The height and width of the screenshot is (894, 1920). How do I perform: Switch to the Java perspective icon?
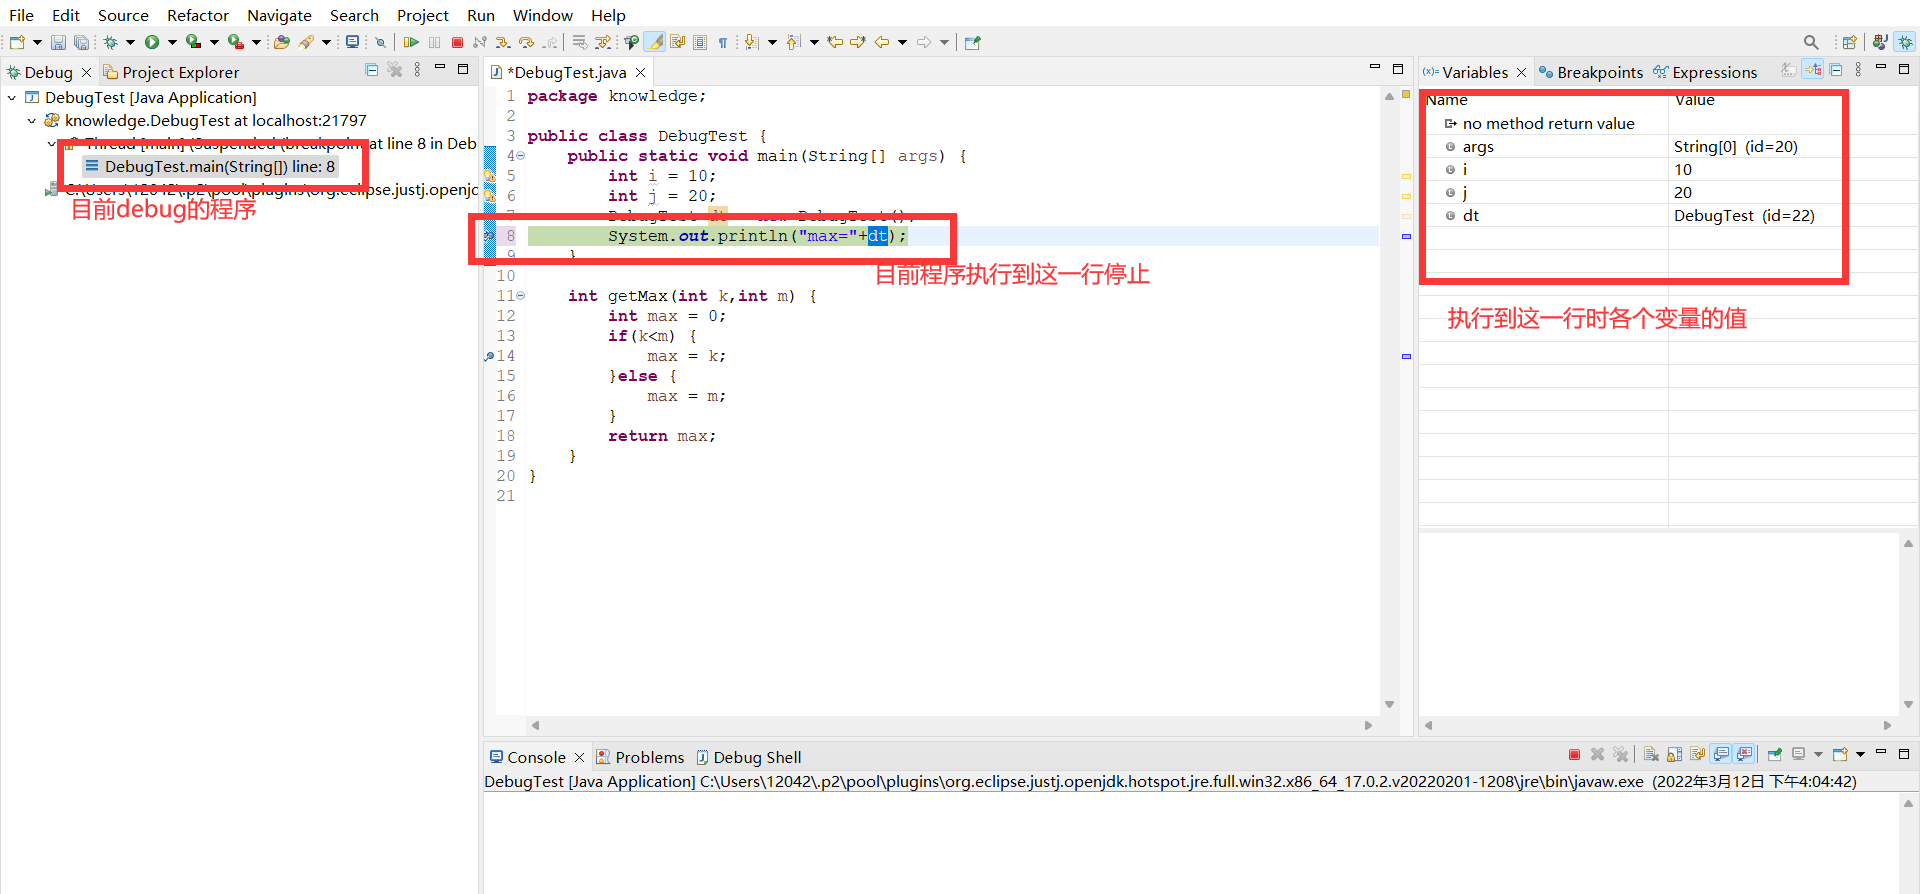coord(1880,42)
